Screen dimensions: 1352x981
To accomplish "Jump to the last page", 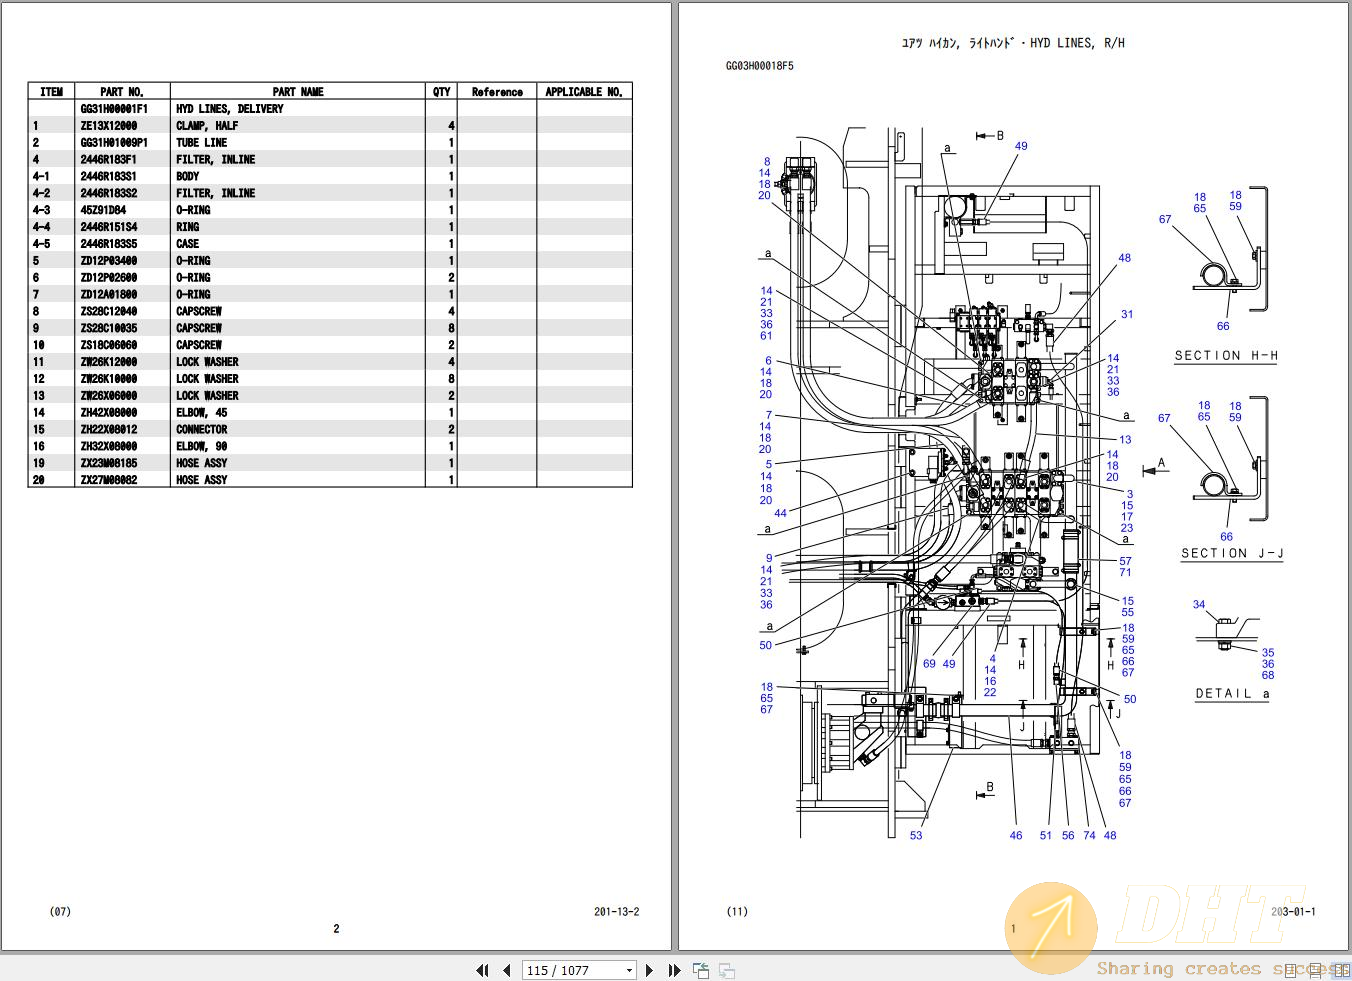I will 674,970.
